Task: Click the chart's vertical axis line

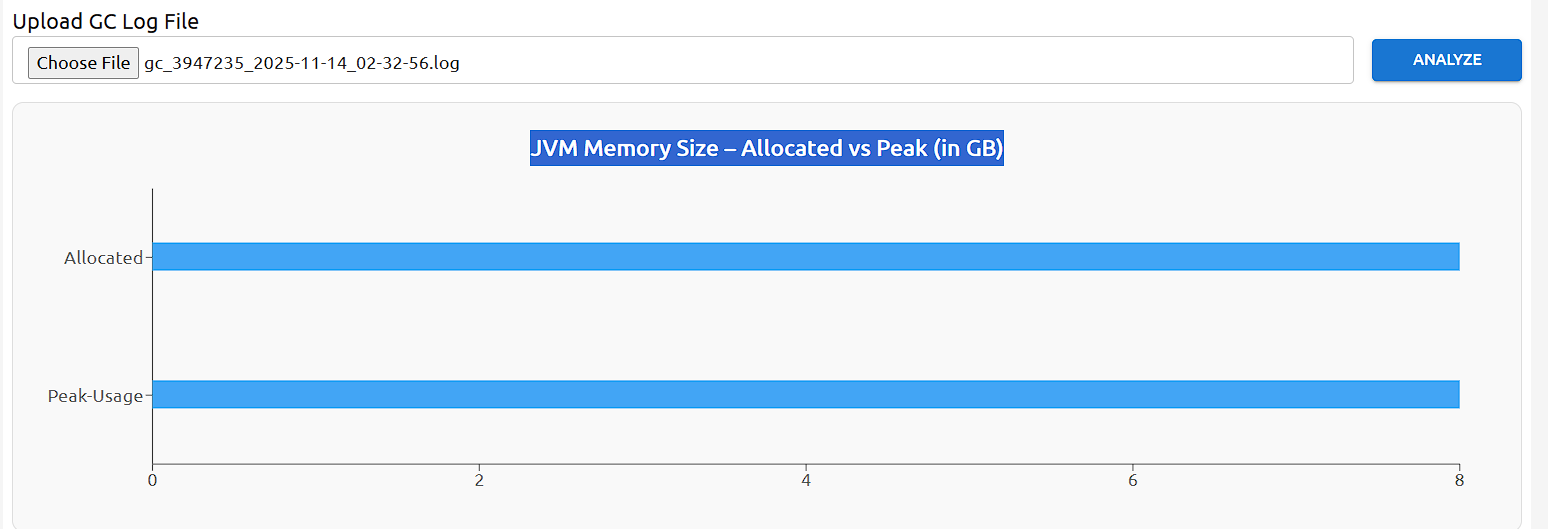Action: pyautogui.click(x=152, y=326)
